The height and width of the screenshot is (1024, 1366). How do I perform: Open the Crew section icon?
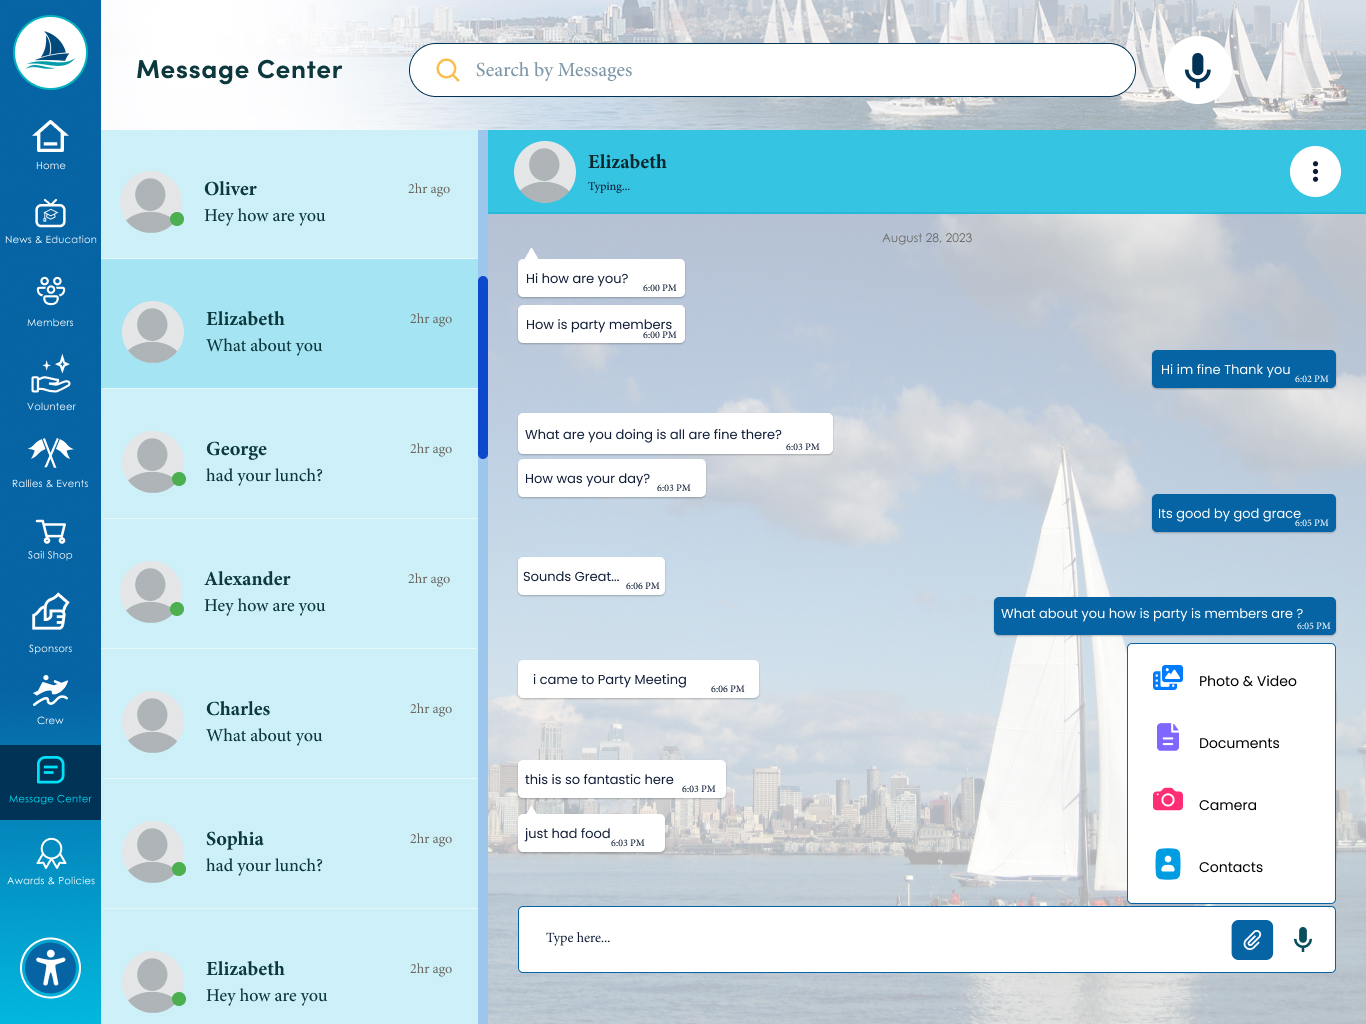(x=50, y=691)
